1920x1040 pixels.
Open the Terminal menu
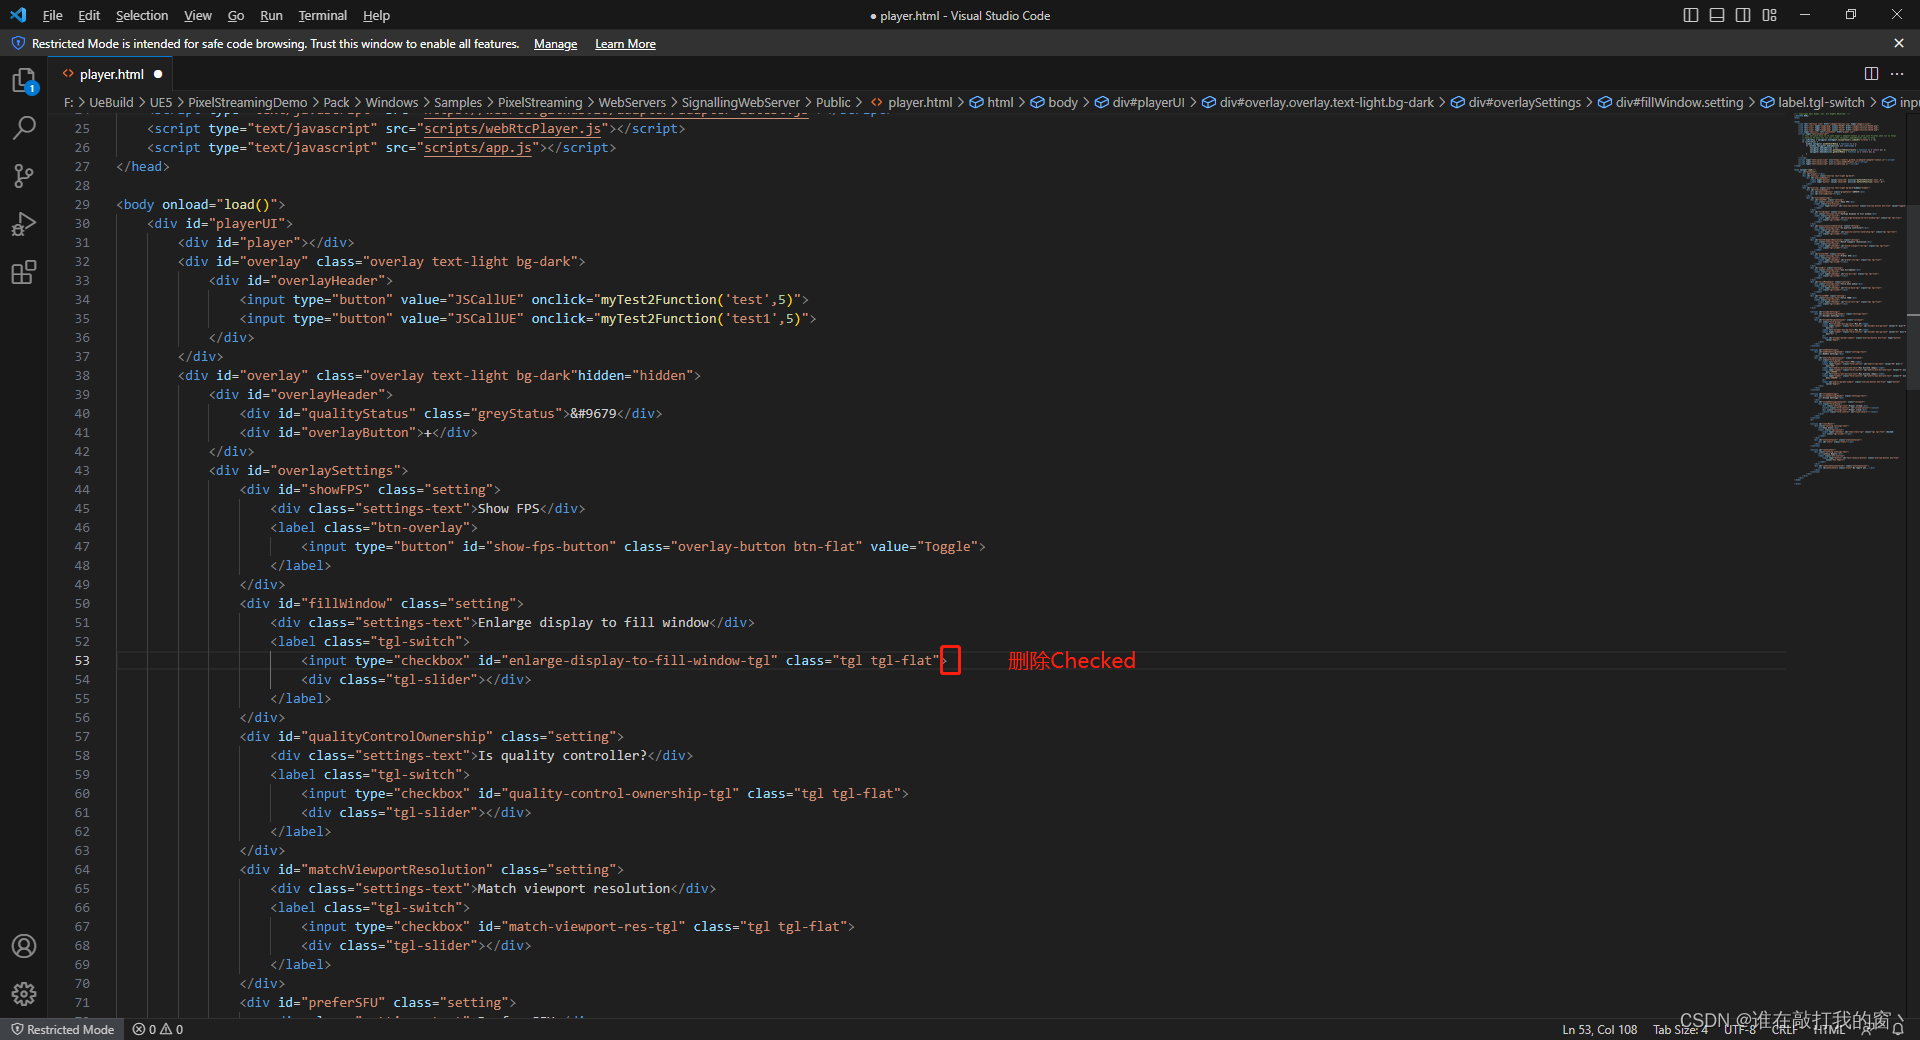coord(322,15)
